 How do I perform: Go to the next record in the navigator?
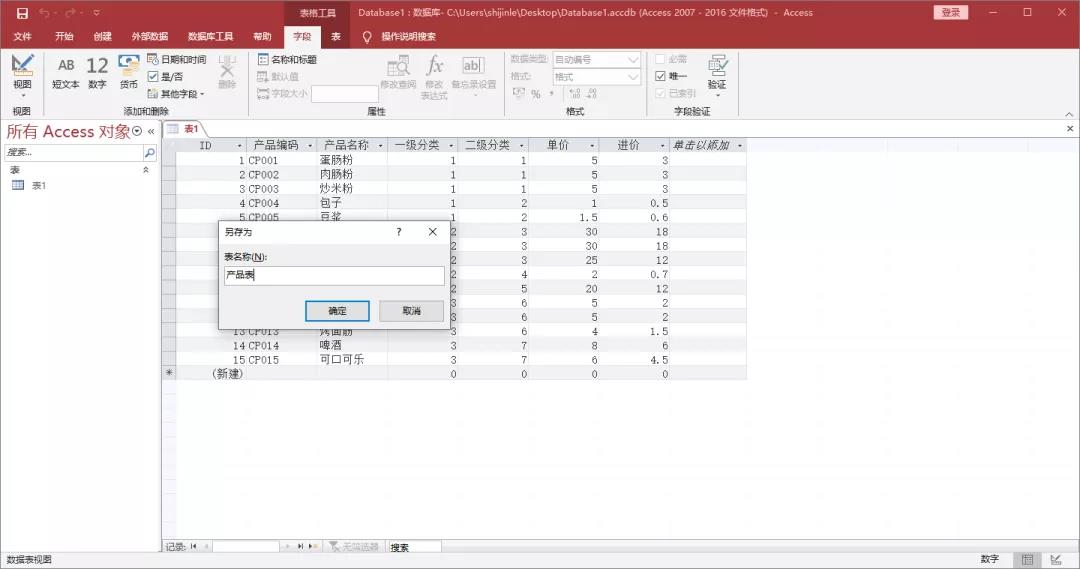pyautogui.click(x=288, y=546)
